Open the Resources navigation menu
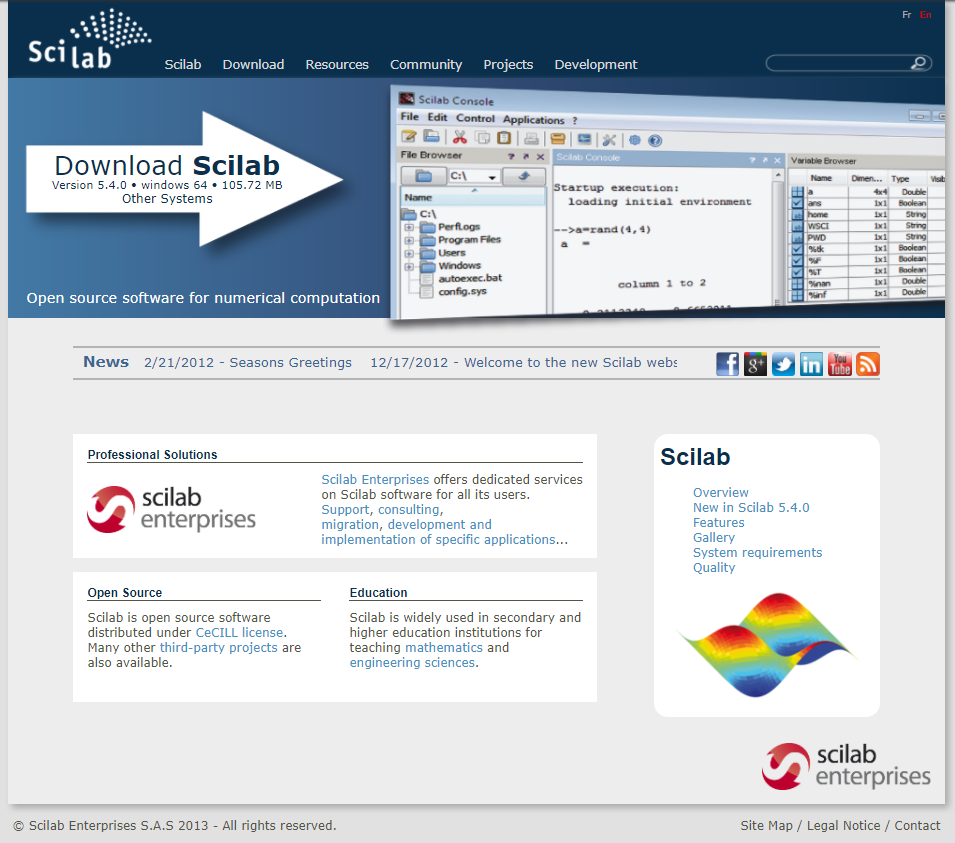 [x=337, y=65]
